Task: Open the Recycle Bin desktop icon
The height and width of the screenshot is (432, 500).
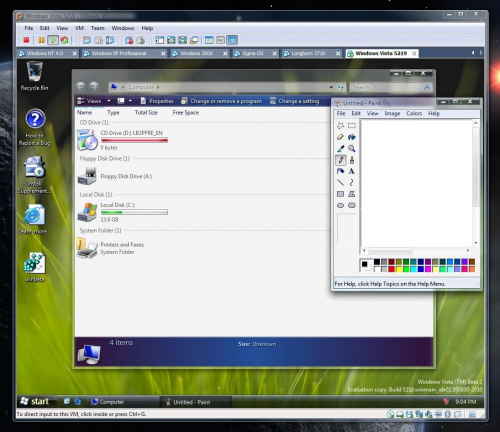Action: point(34,76)
